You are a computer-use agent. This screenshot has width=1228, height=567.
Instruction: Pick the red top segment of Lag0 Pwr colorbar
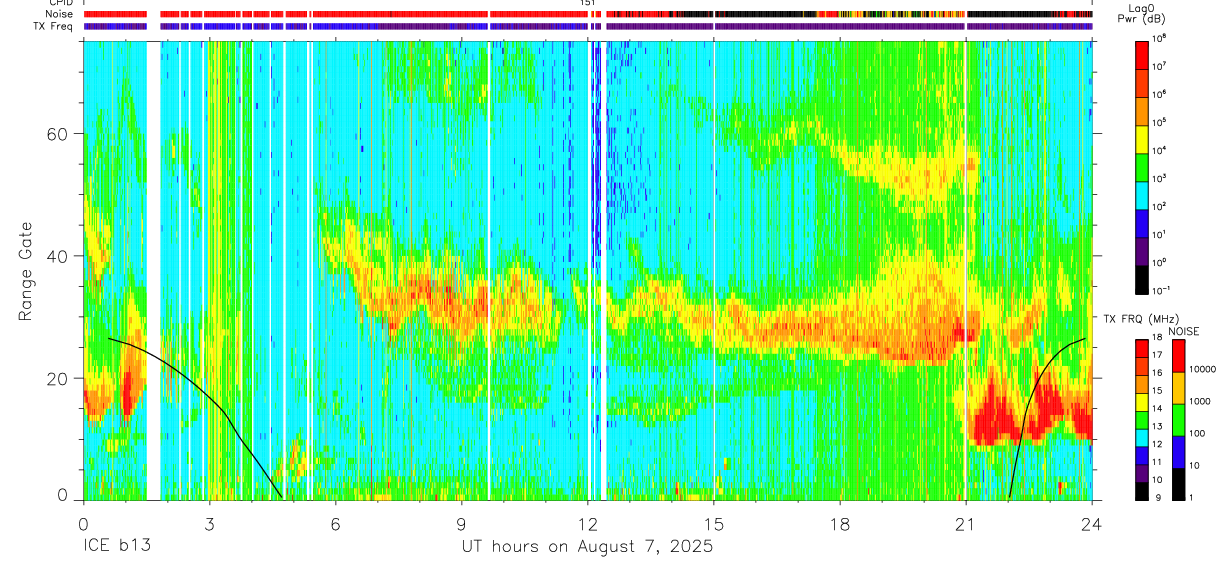1143,54
